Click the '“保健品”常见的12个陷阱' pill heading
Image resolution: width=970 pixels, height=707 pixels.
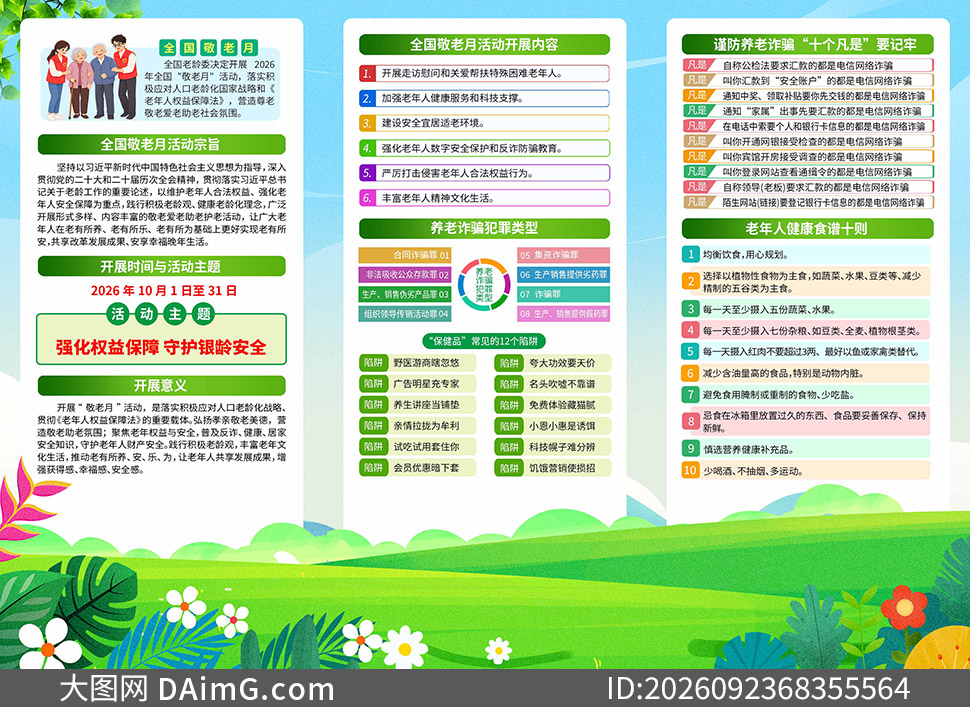[x=484, y=341]
